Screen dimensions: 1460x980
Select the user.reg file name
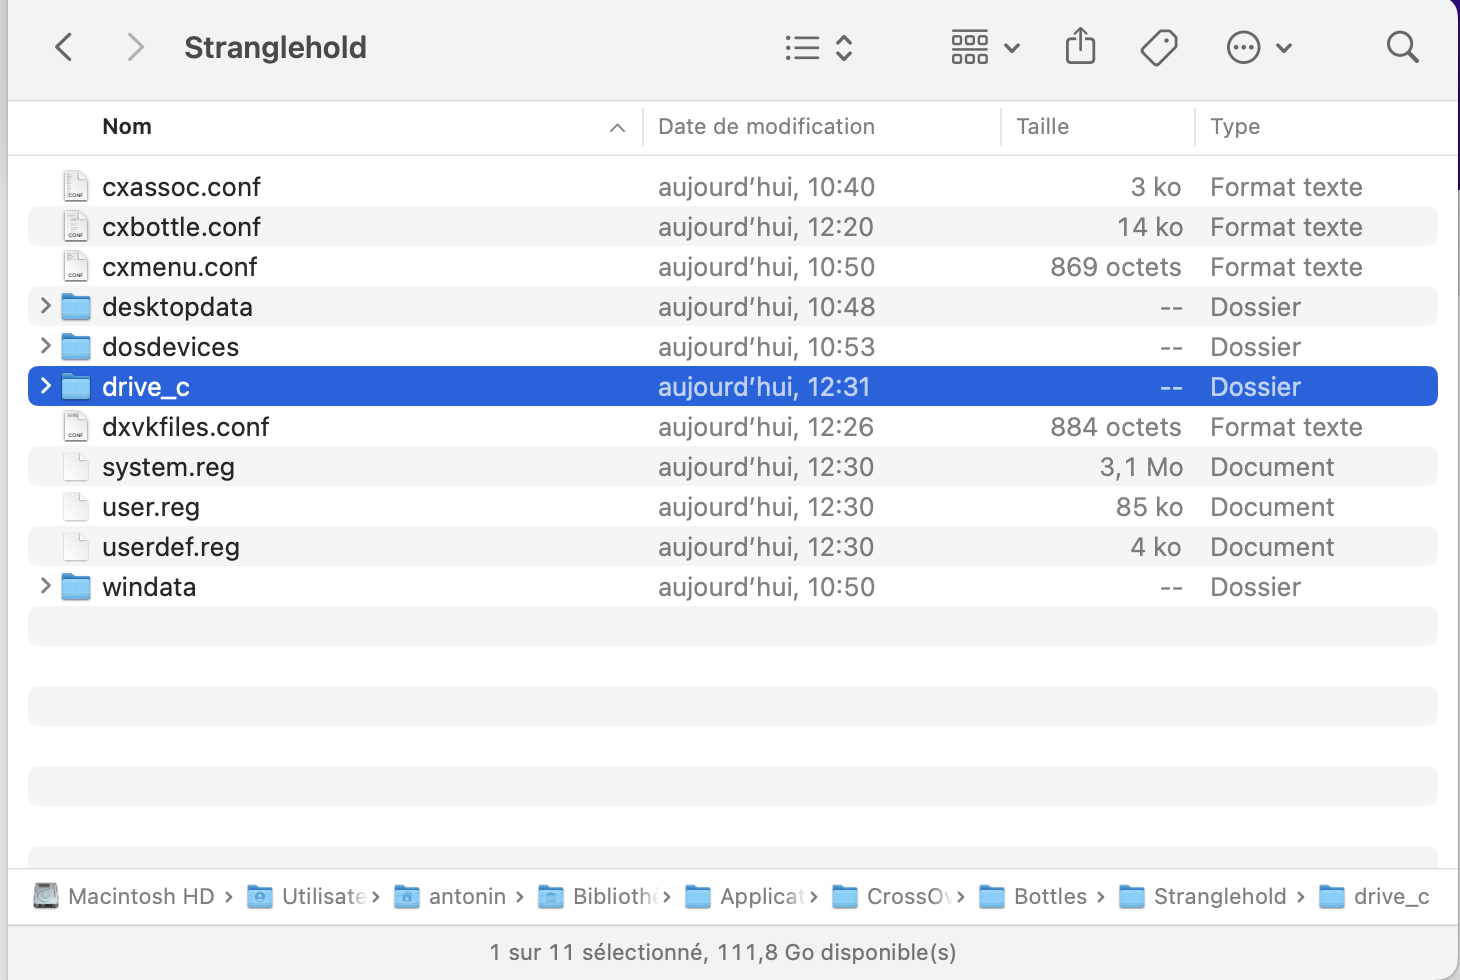(151, 507)
